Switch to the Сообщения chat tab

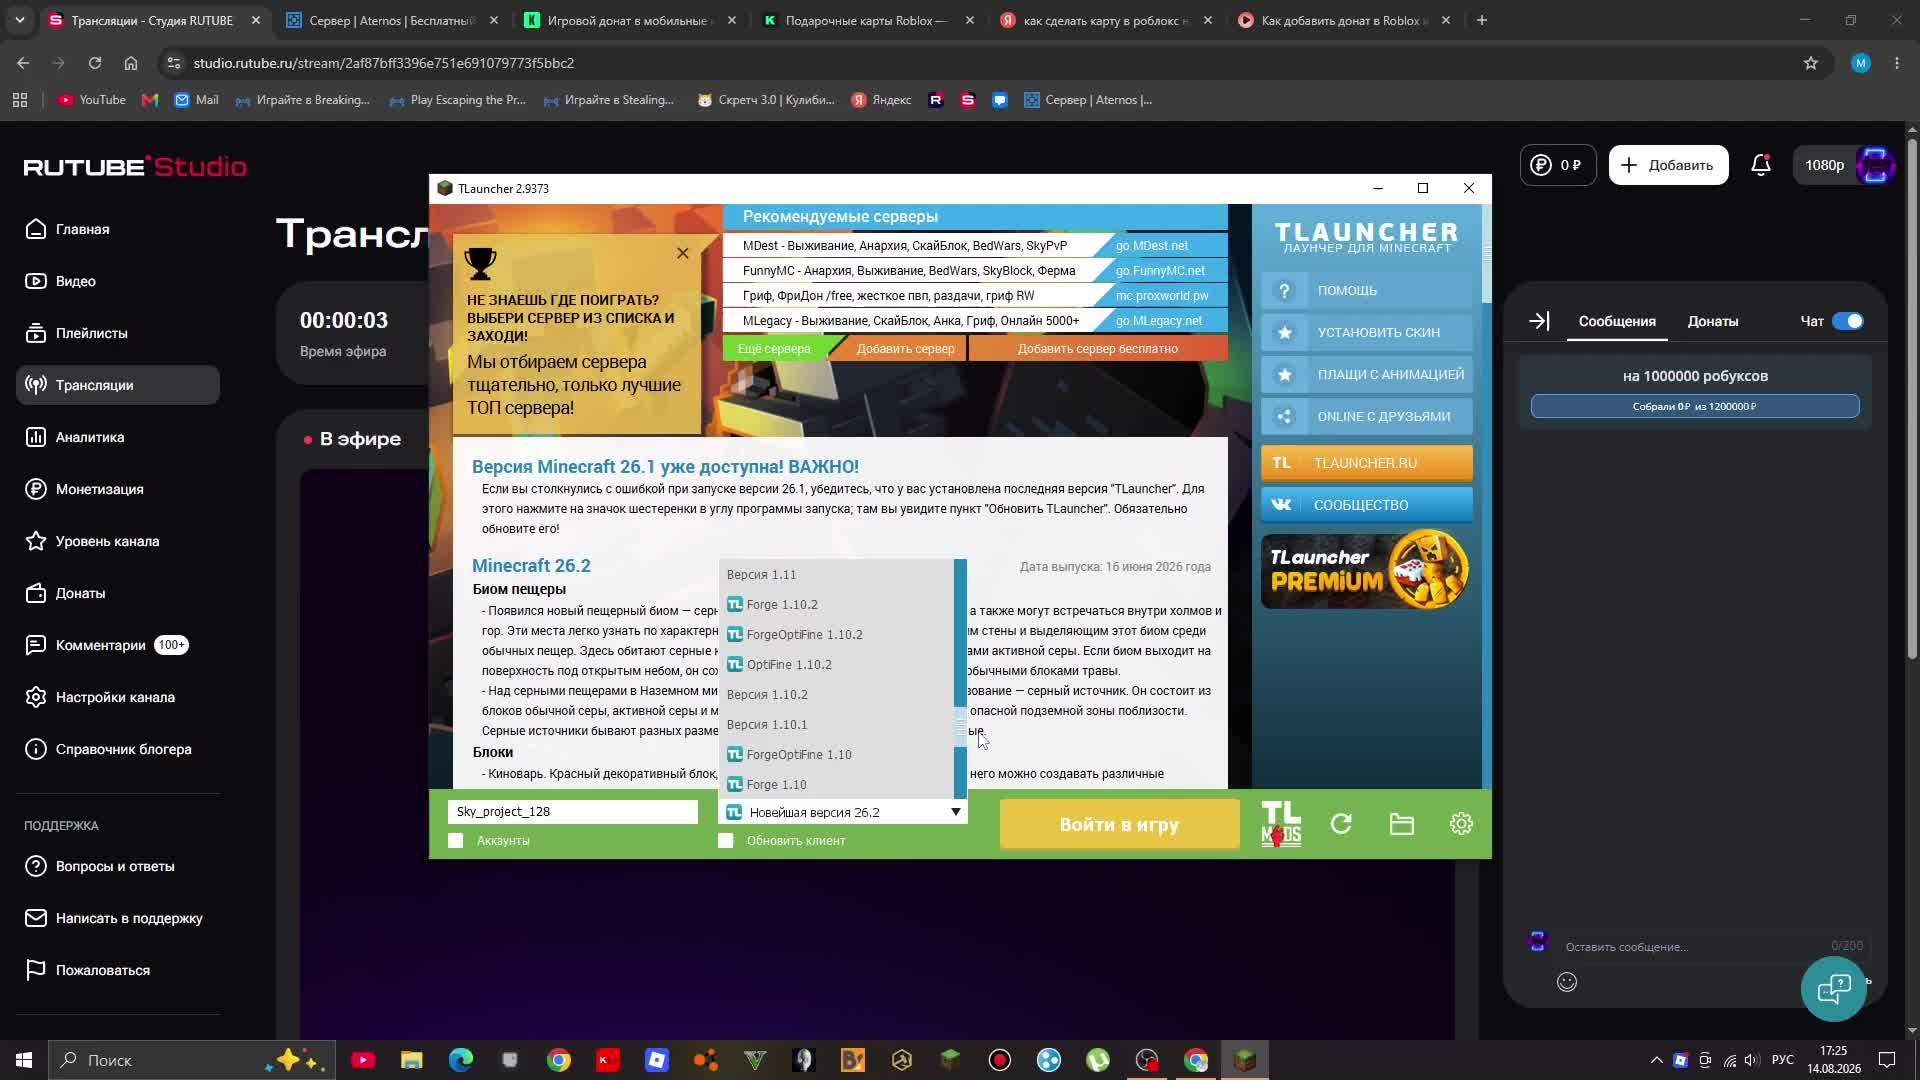tap(1617, 321)
